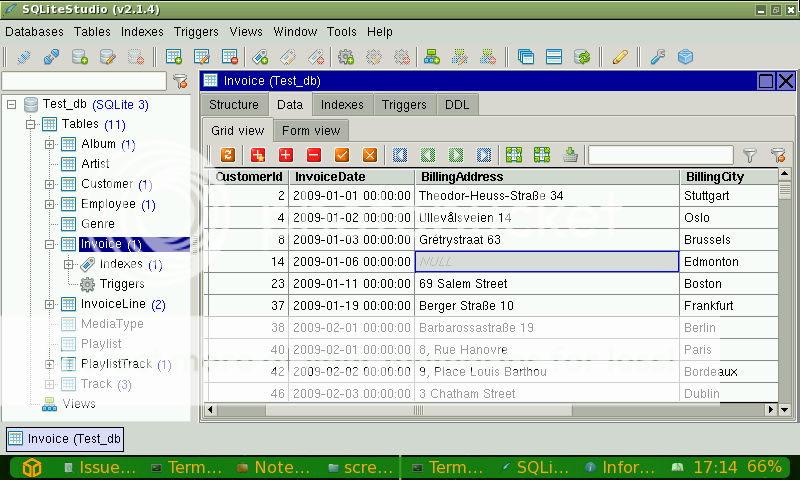This screenshot has height=480, width=800.
Task: Commit changes with the orange checkmark icon
Action: coord(342,155)
